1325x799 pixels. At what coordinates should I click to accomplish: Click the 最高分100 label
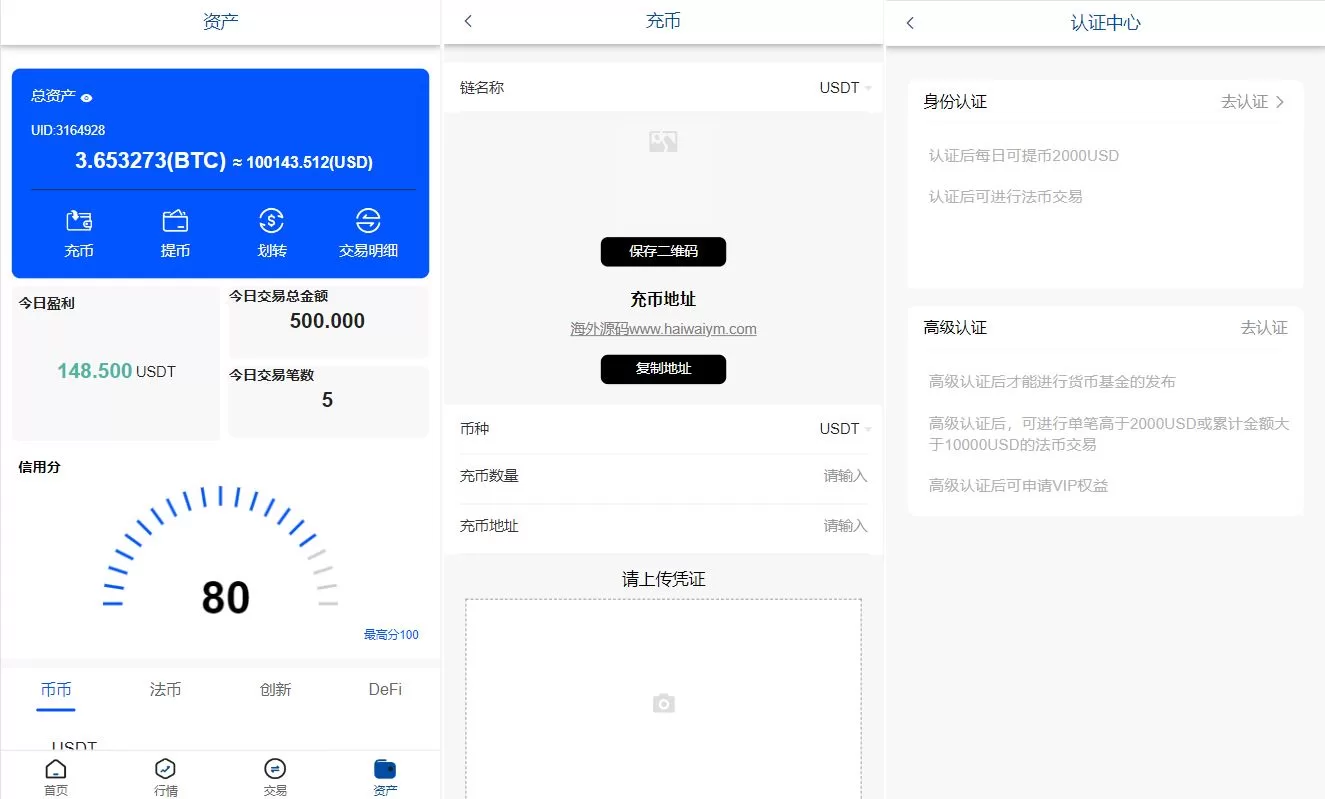click(x=391, y=635)
